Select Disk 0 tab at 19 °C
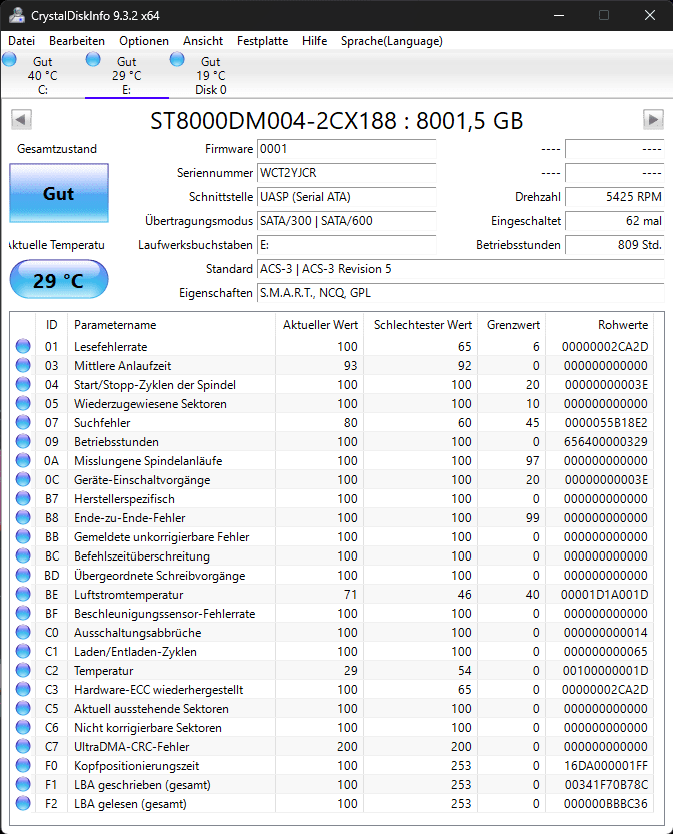The width and height of the screenshot is (673, 834). point(211,75)
